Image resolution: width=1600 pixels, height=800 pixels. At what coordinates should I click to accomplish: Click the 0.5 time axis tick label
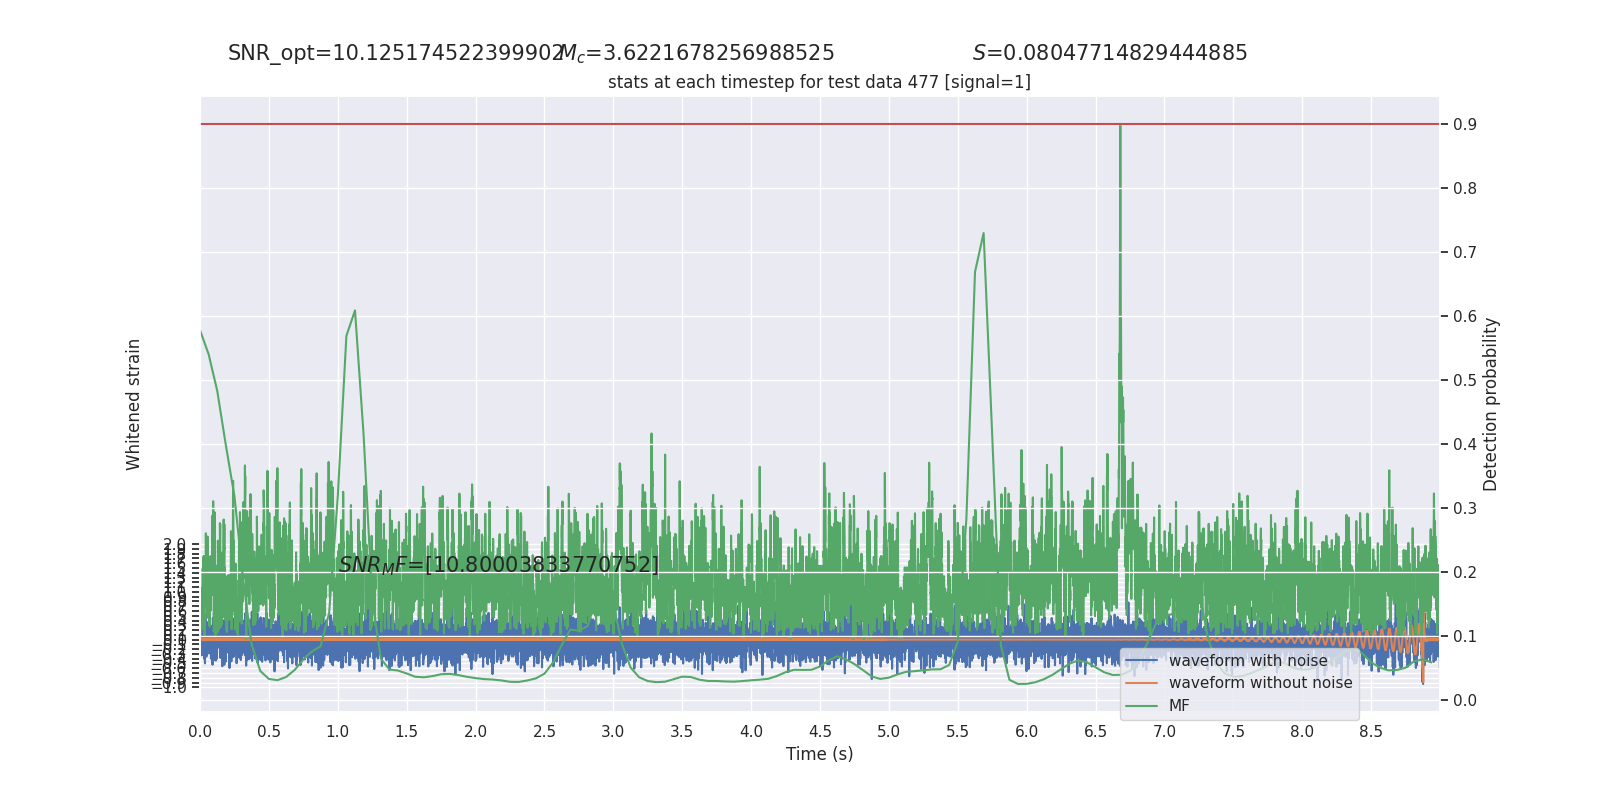(x=269, y=732)
